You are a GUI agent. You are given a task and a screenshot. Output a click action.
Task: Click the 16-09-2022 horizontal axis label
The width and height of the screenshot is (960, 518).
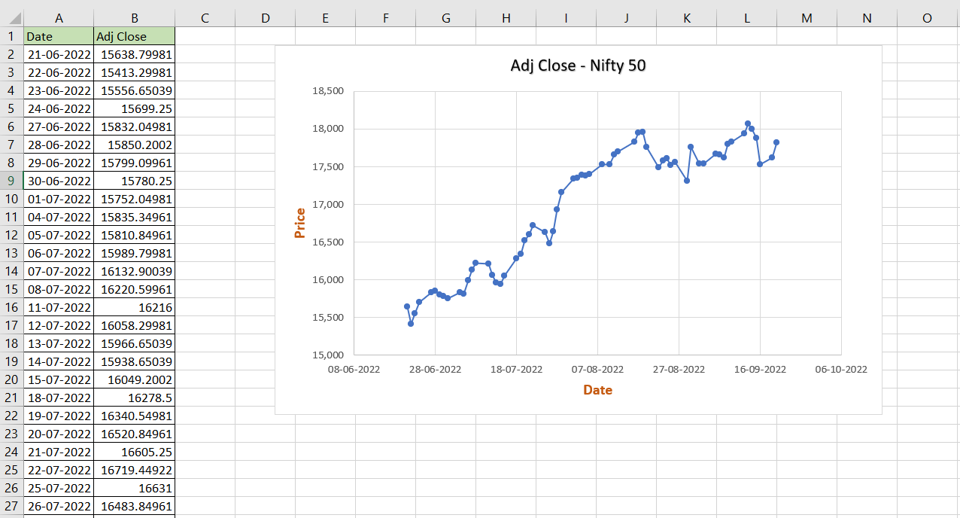[x=760, y=369]
